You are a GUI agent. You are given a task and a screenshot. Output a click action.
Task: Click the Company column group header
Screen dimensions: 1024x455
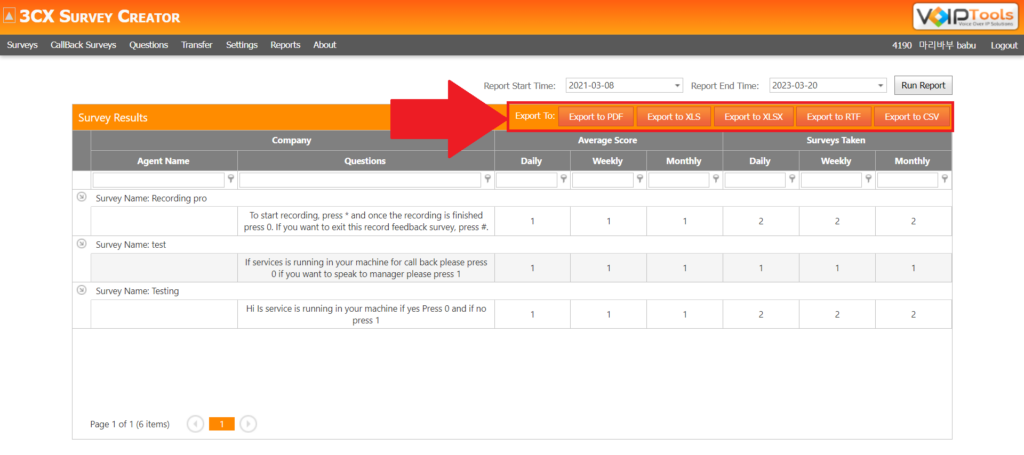click(292, 140)
